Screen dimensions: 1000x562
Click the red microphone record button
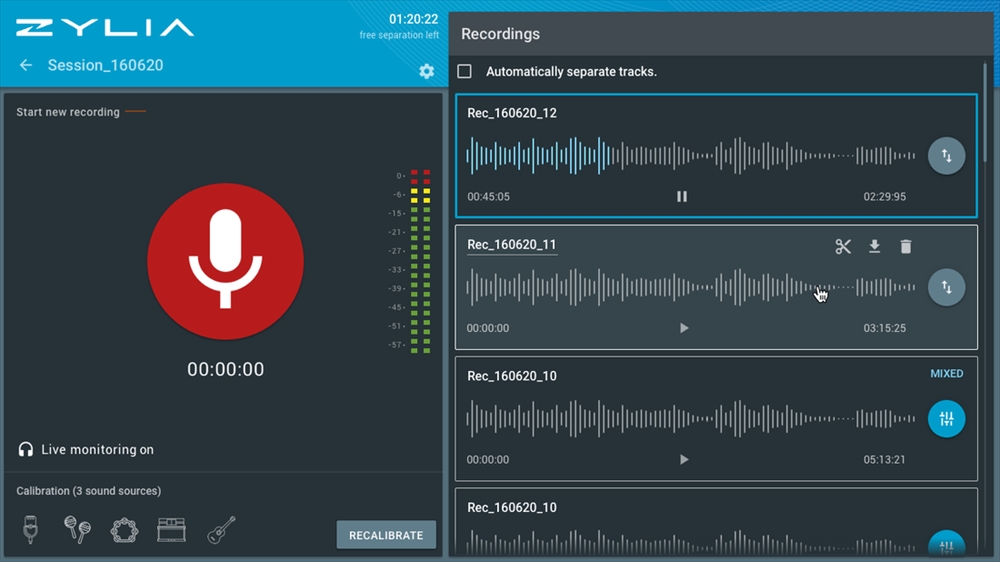coord(225,261)
